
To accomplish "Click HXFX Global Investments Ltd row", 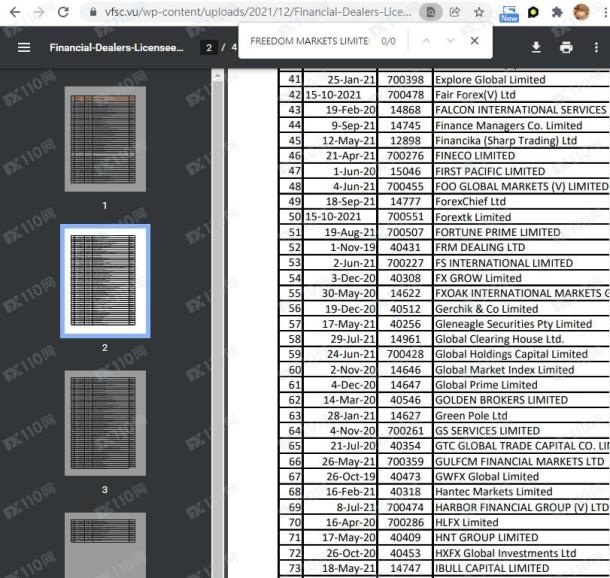I will 444,553.
